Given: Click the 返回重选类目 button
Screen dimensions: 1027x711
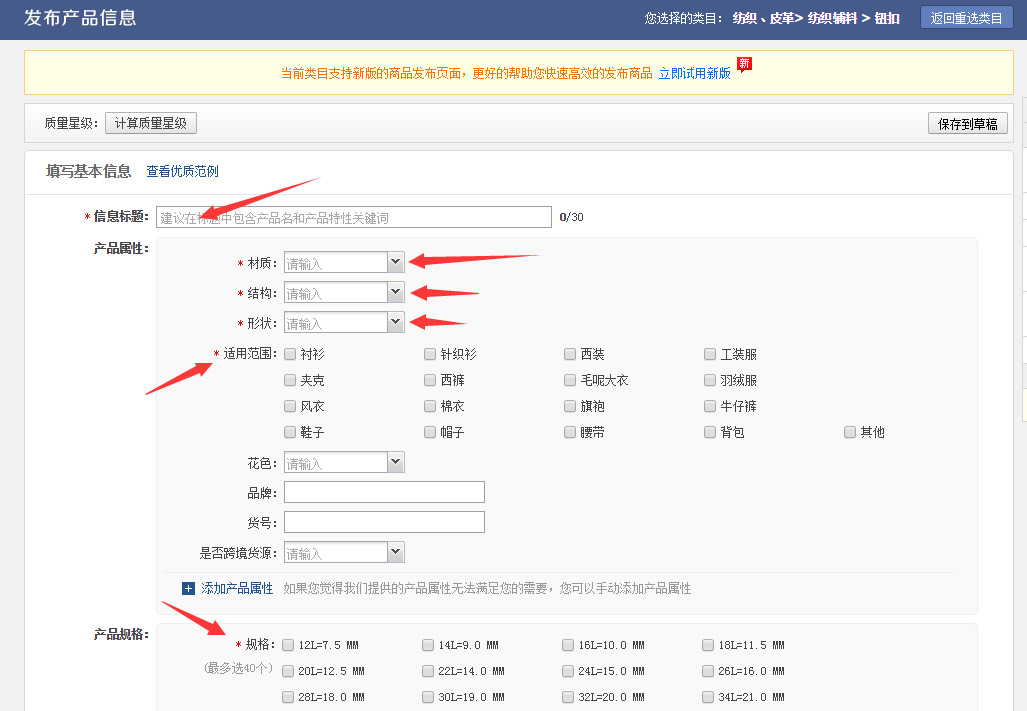Looking at the screenshot, I should (967, 18).
